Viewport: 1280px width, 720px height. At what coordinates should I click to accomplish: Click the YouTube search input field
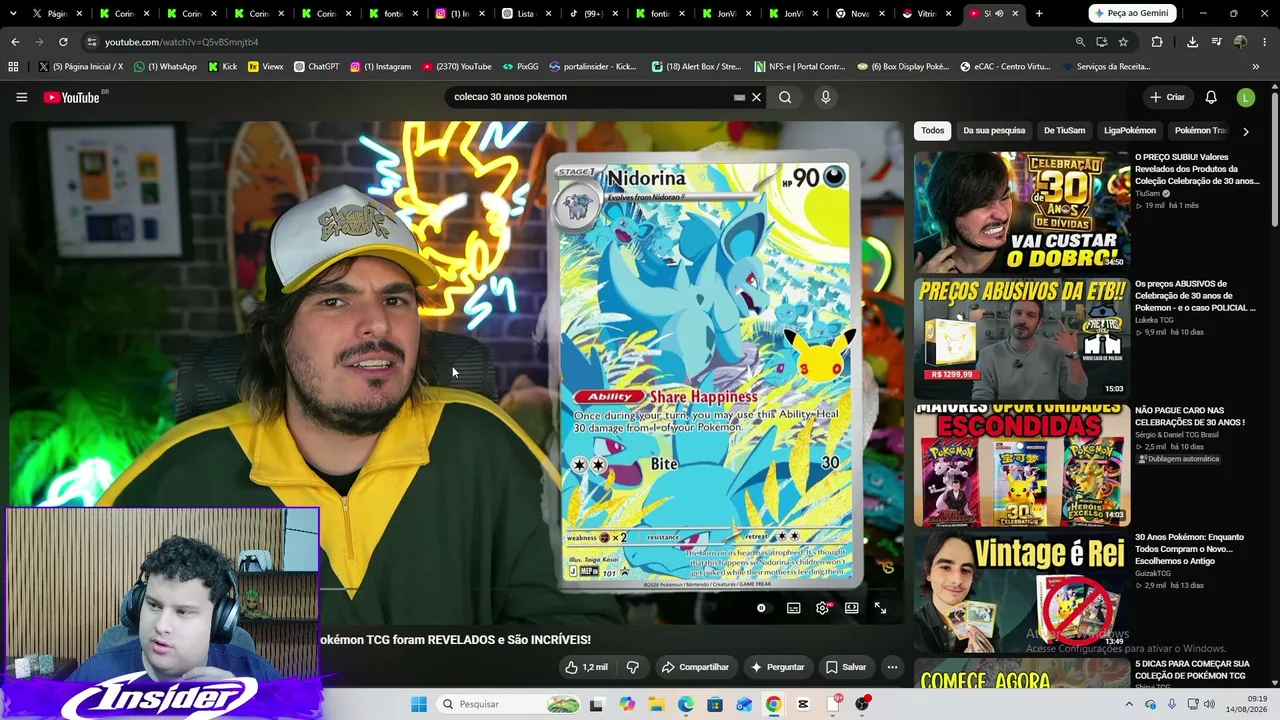(590, 97)
